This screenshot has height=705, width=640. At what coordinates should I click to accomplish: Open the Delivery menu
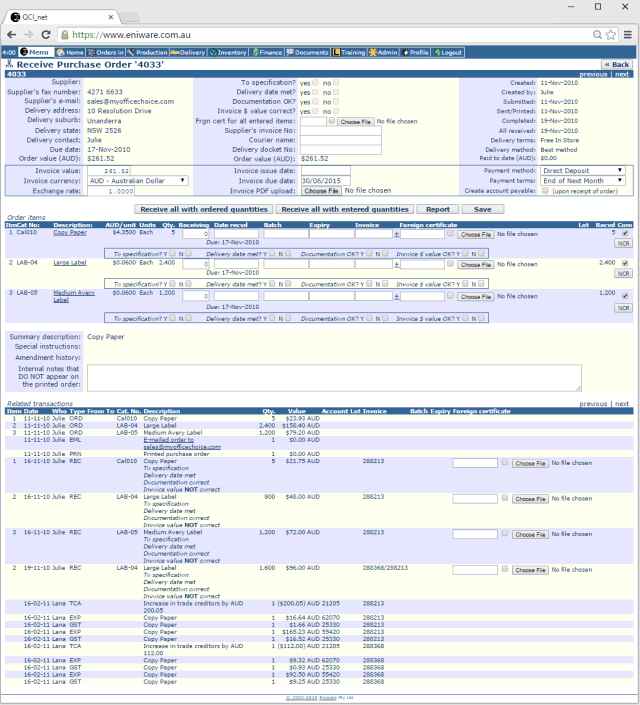coord(188,52)
